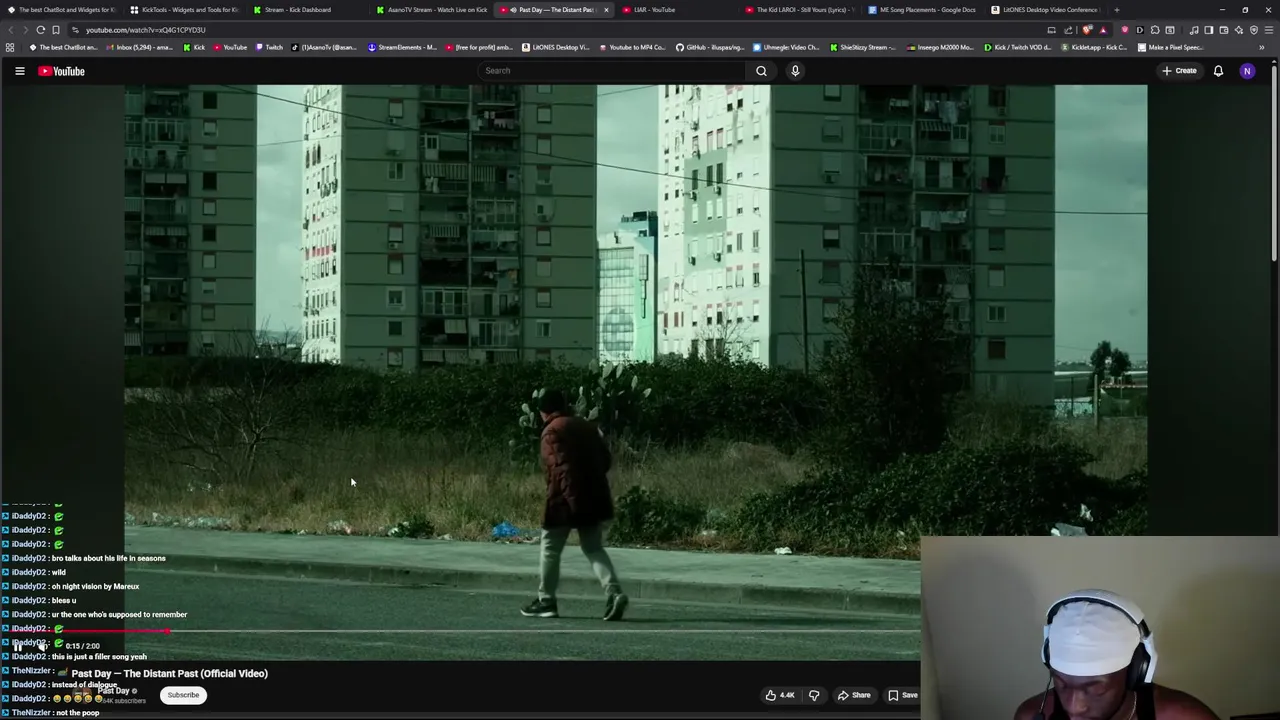The height and width of the screenshot is (720, 1280).
Task: Focus the YouTube search field
Action: point(612,71)
